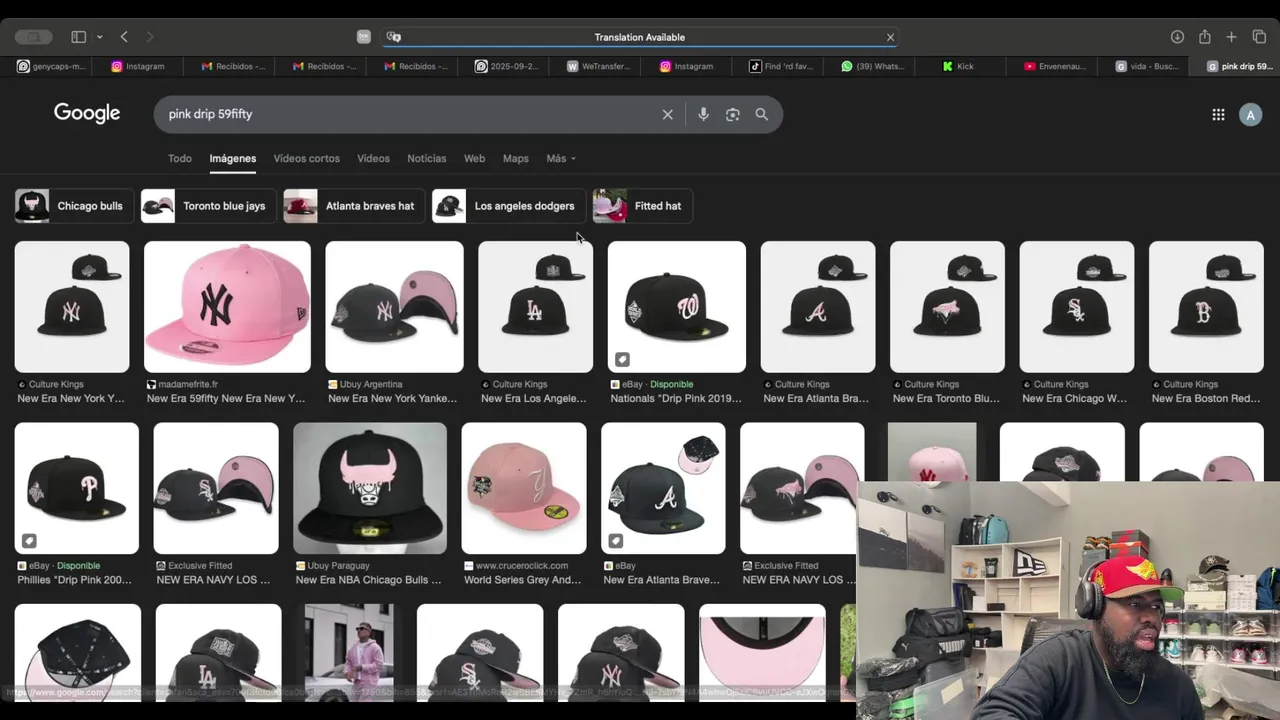Filter by Fitted hat chip

coord(642,206)
